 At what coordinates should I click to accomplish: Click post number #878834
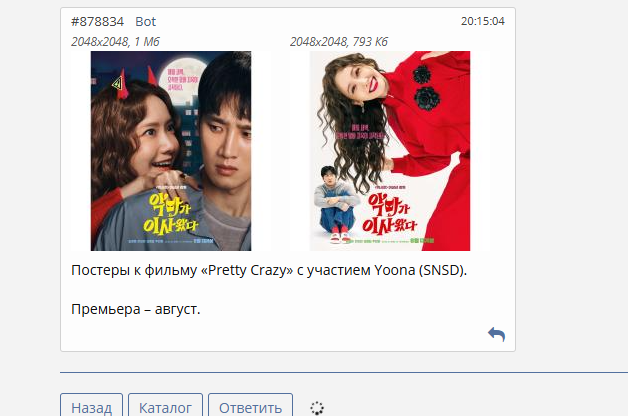97,22
